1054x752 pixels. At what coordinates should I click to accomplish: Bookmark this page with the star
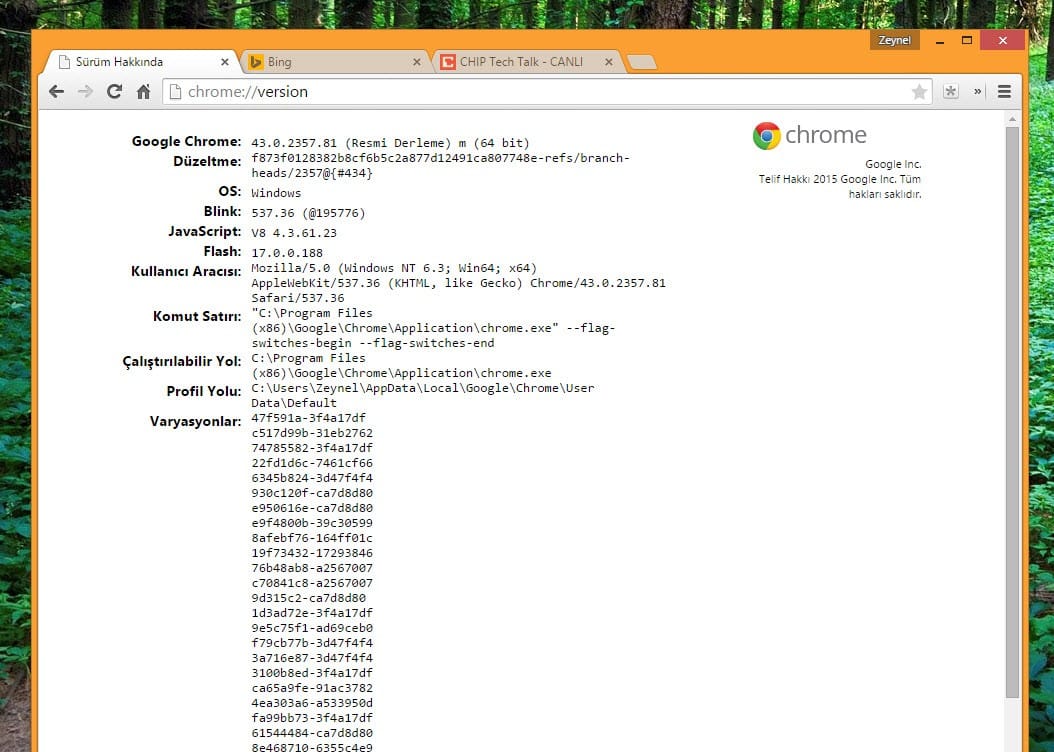(919, 92)
